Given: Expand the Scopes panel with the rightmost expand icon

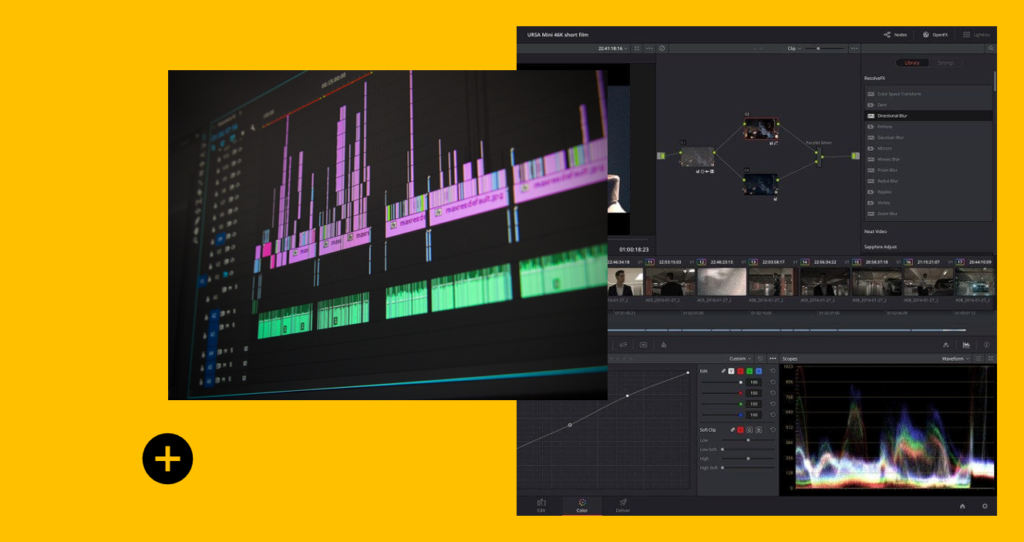Looking at the screenshot, I should coord(991,359).
